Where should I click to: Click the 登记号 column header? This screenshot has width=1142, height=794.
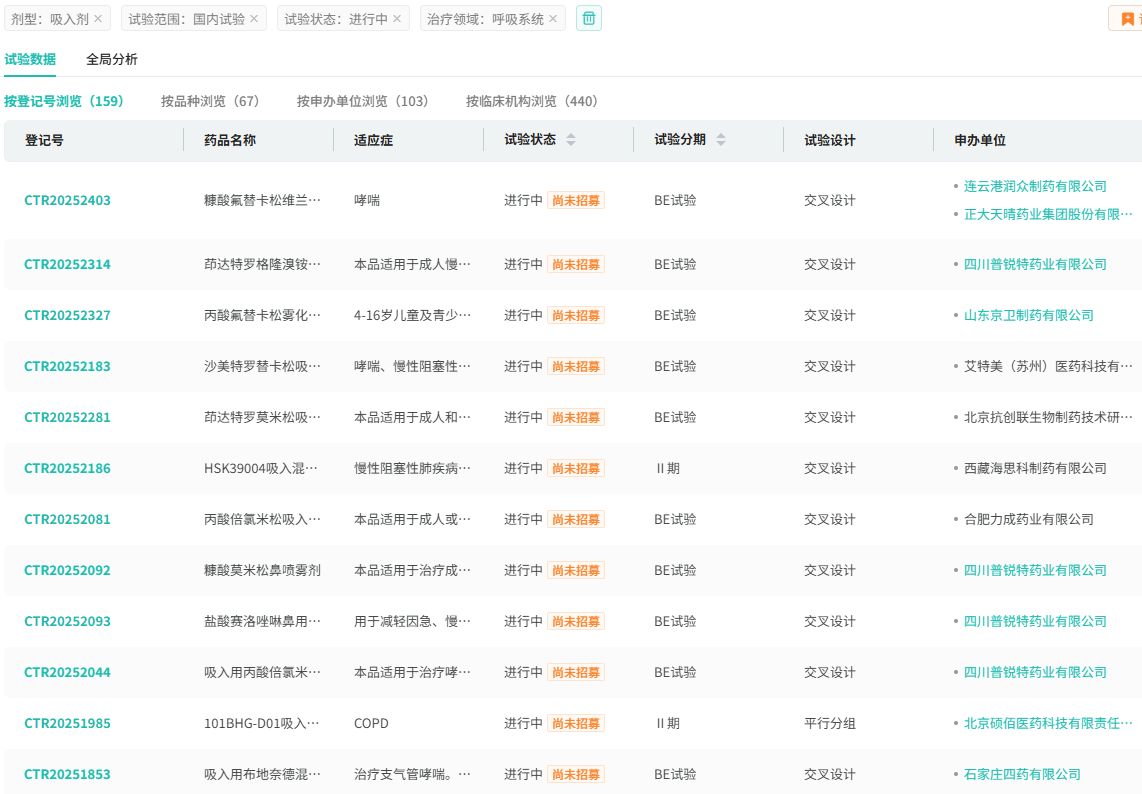(x=44, y=140)
